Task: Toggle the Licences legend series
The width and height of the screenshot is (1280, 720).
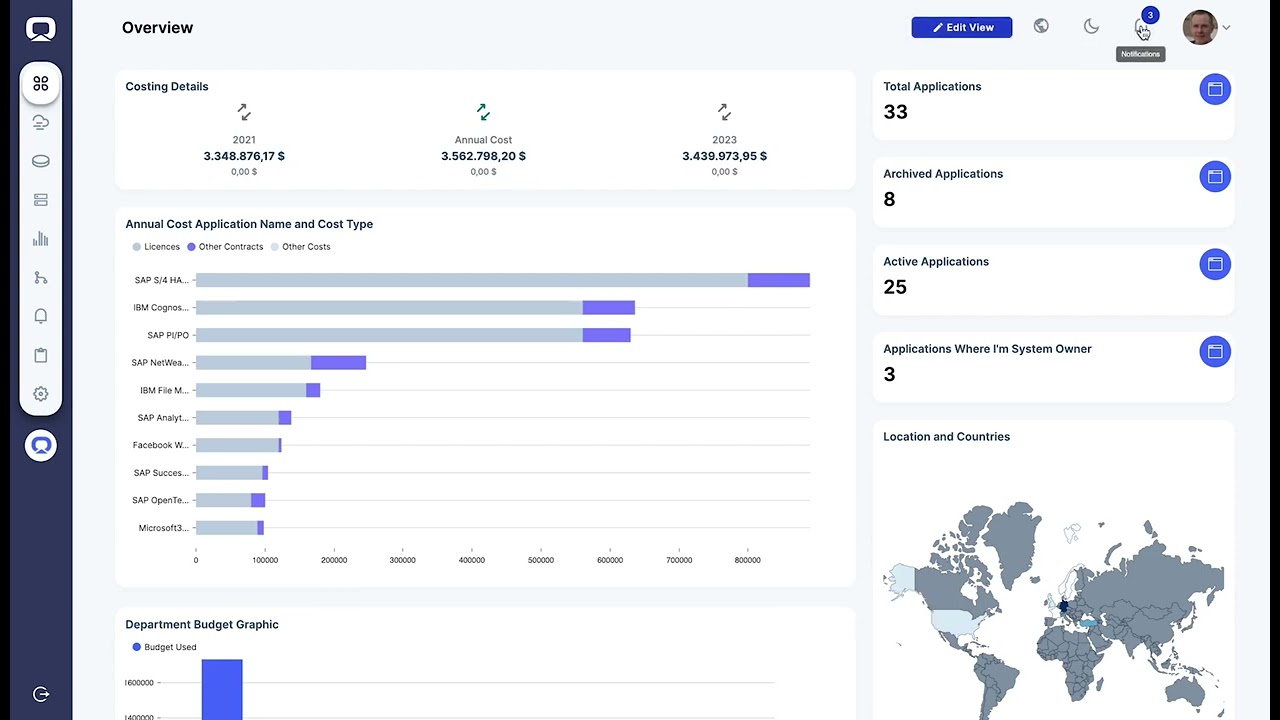Action: (156, 247)
